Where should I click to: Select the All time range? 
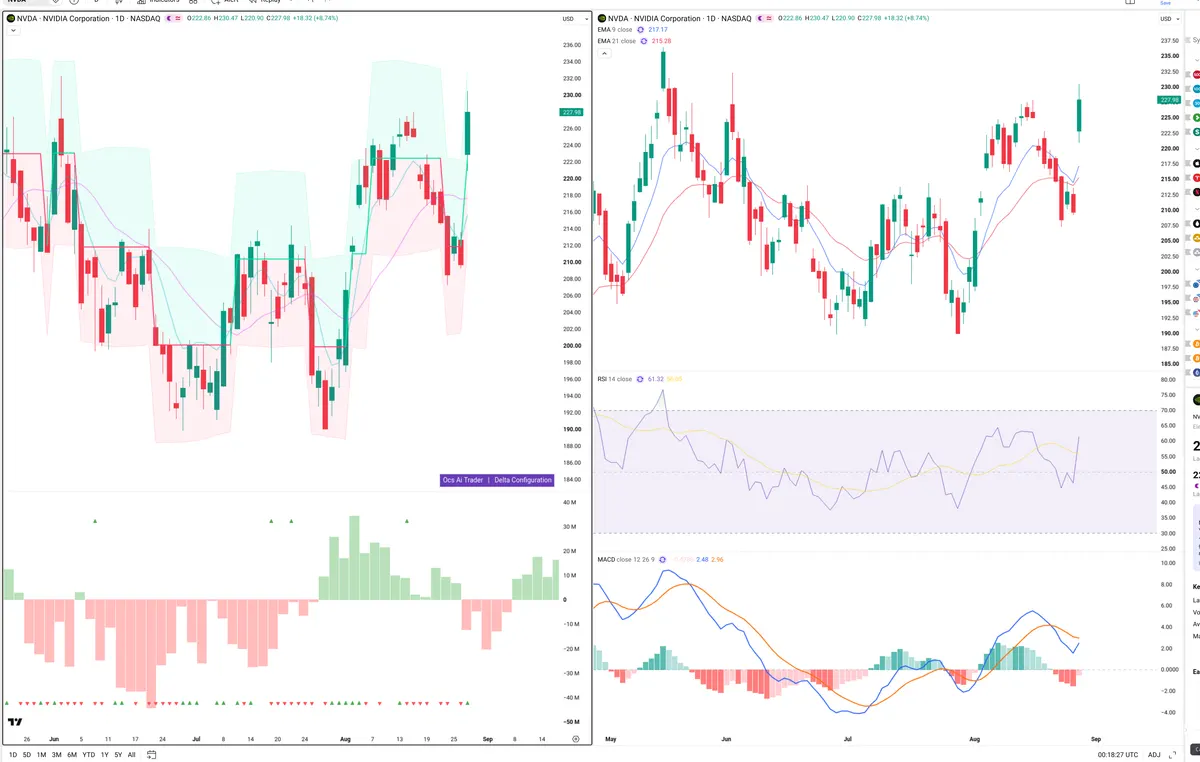pos(131,755)
